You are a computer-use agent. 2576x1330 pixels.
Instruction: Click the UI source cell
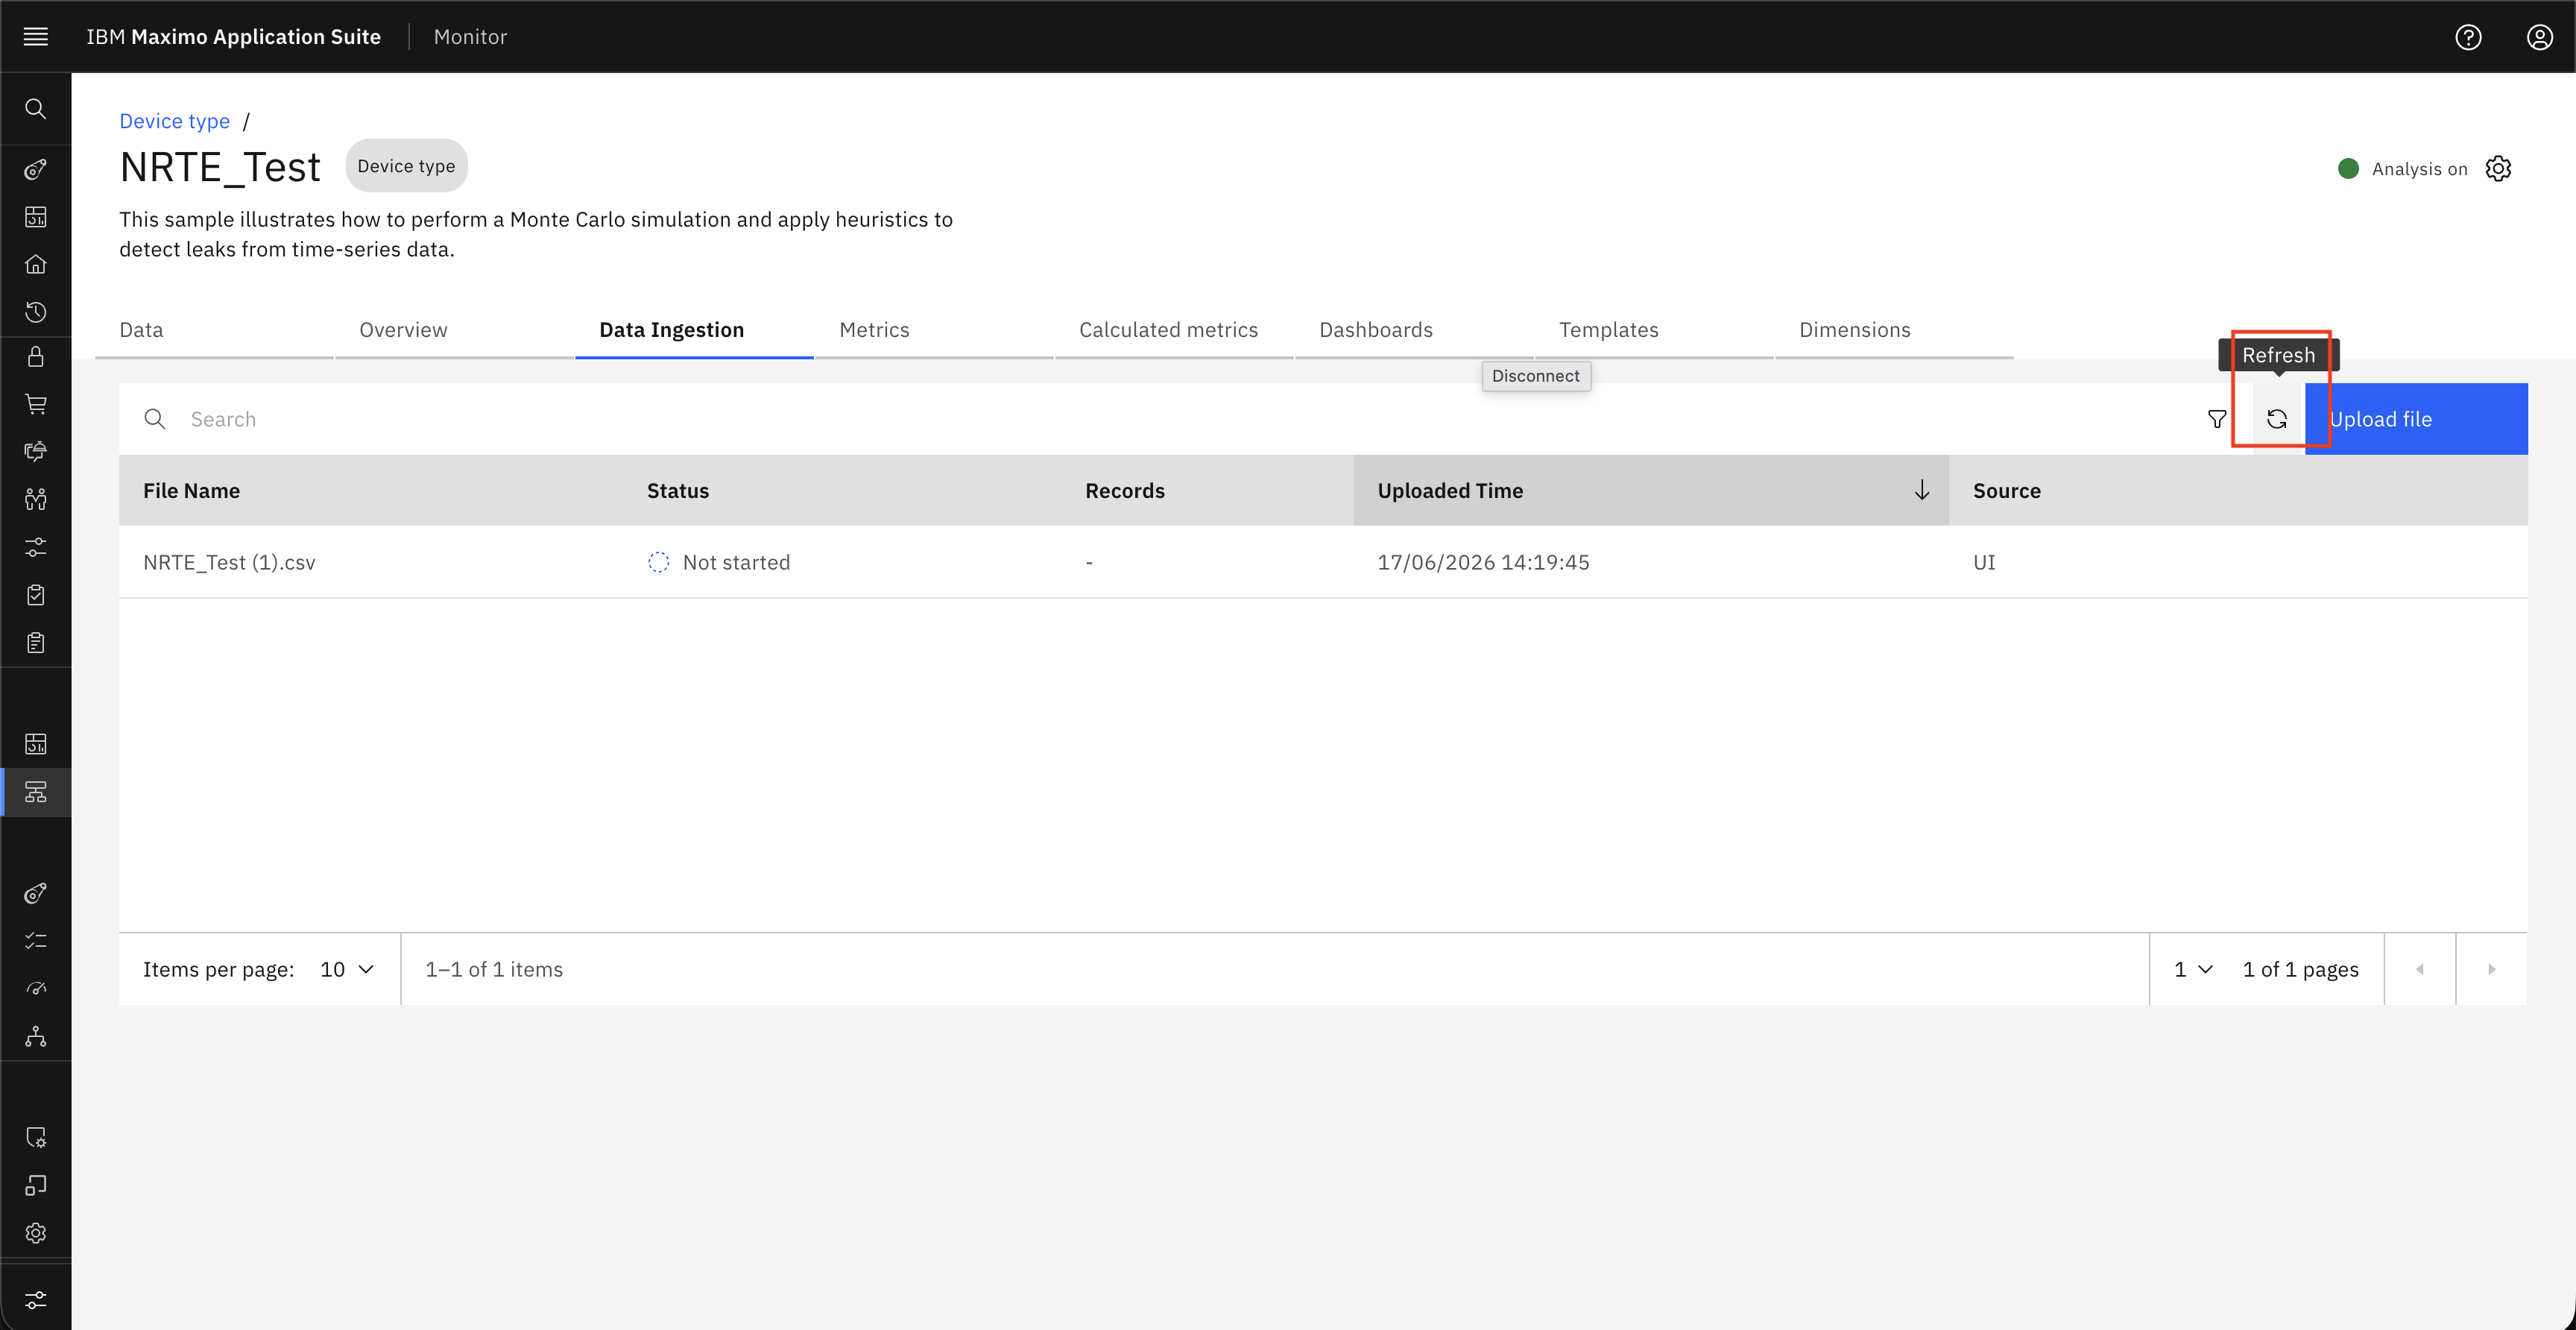[x=1984, y=562]
